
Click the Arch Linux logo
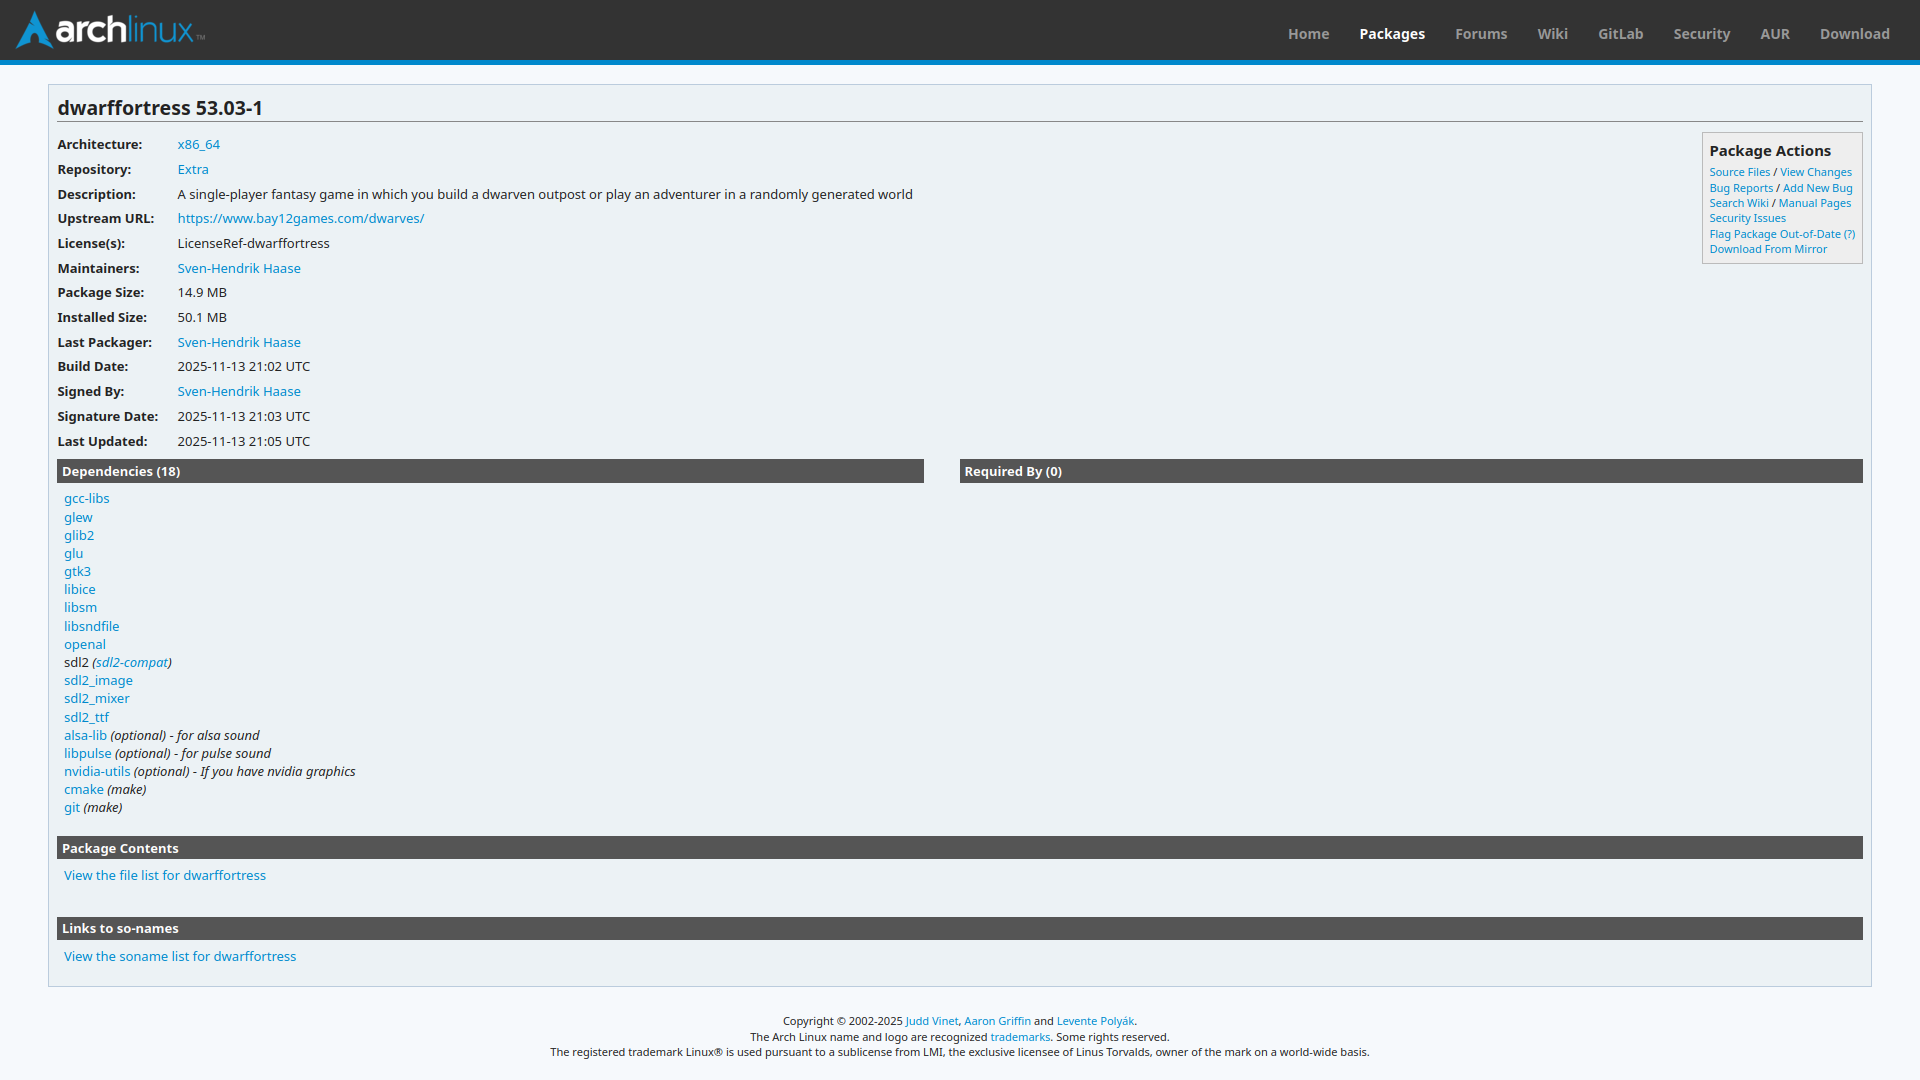(110, 30)
